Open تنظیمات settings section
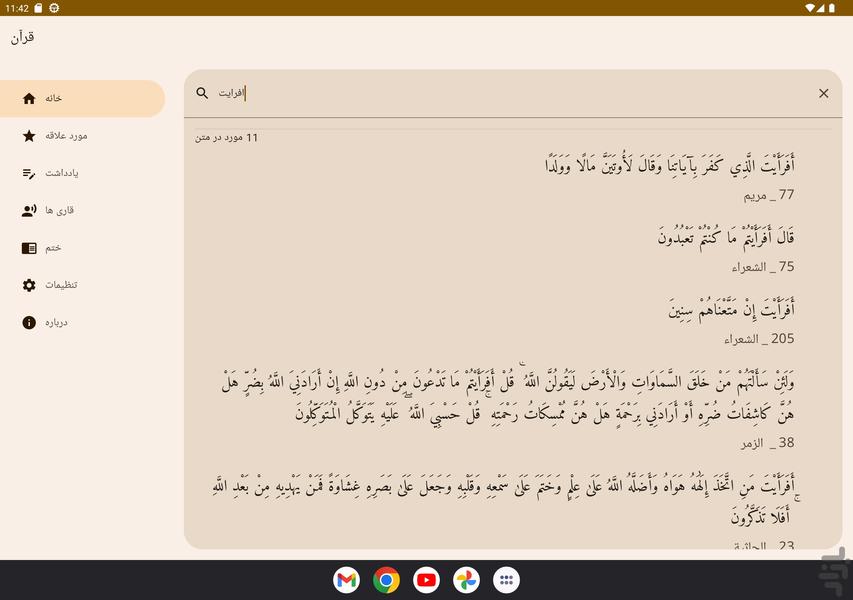This screenshot has height=600, width=853. click(82, 285)
